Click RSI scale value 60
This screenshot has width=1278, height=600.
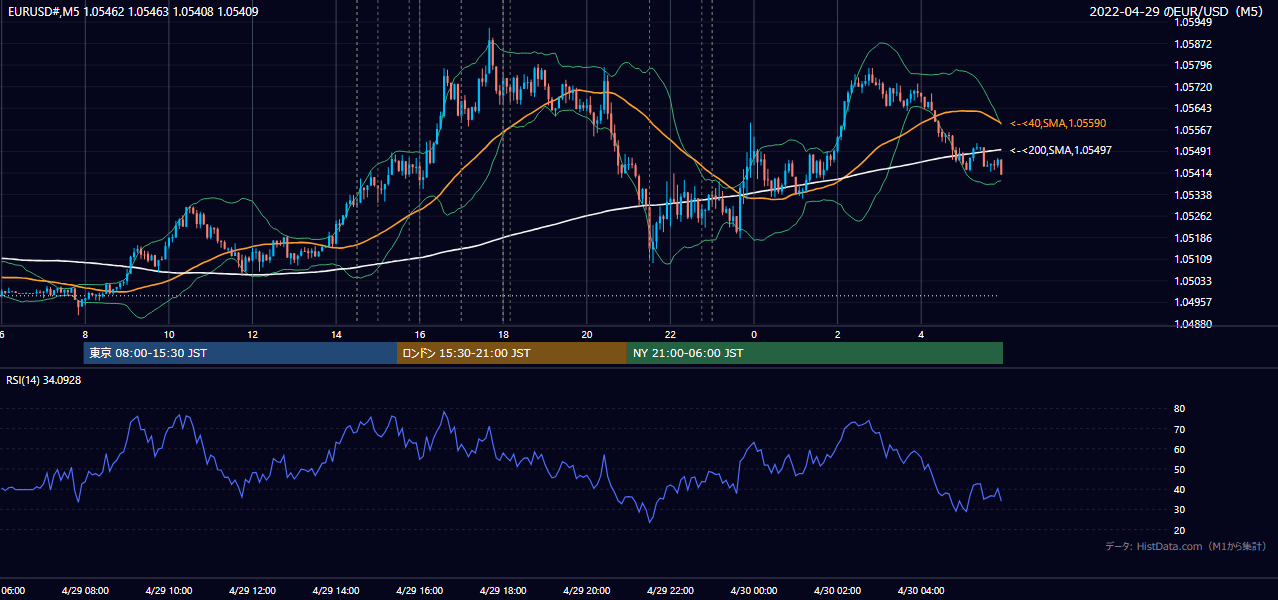point(1179,450)
